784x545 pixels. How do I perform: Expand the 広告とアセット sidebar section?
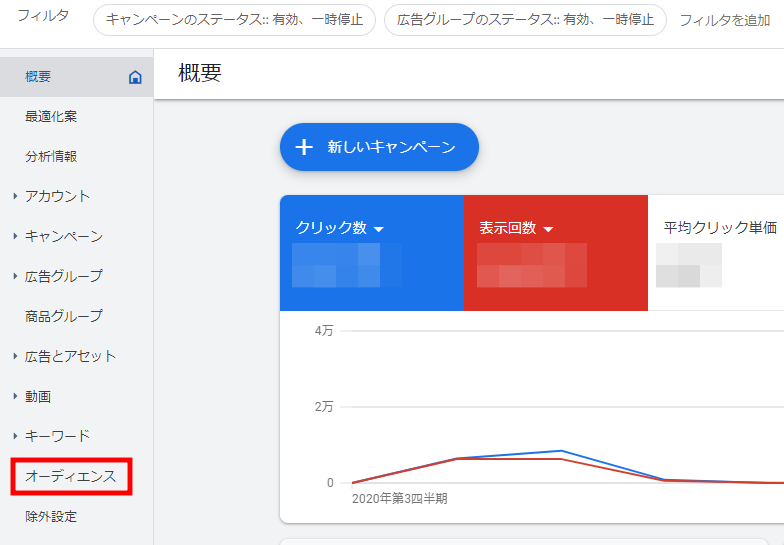tap(15, 356)
